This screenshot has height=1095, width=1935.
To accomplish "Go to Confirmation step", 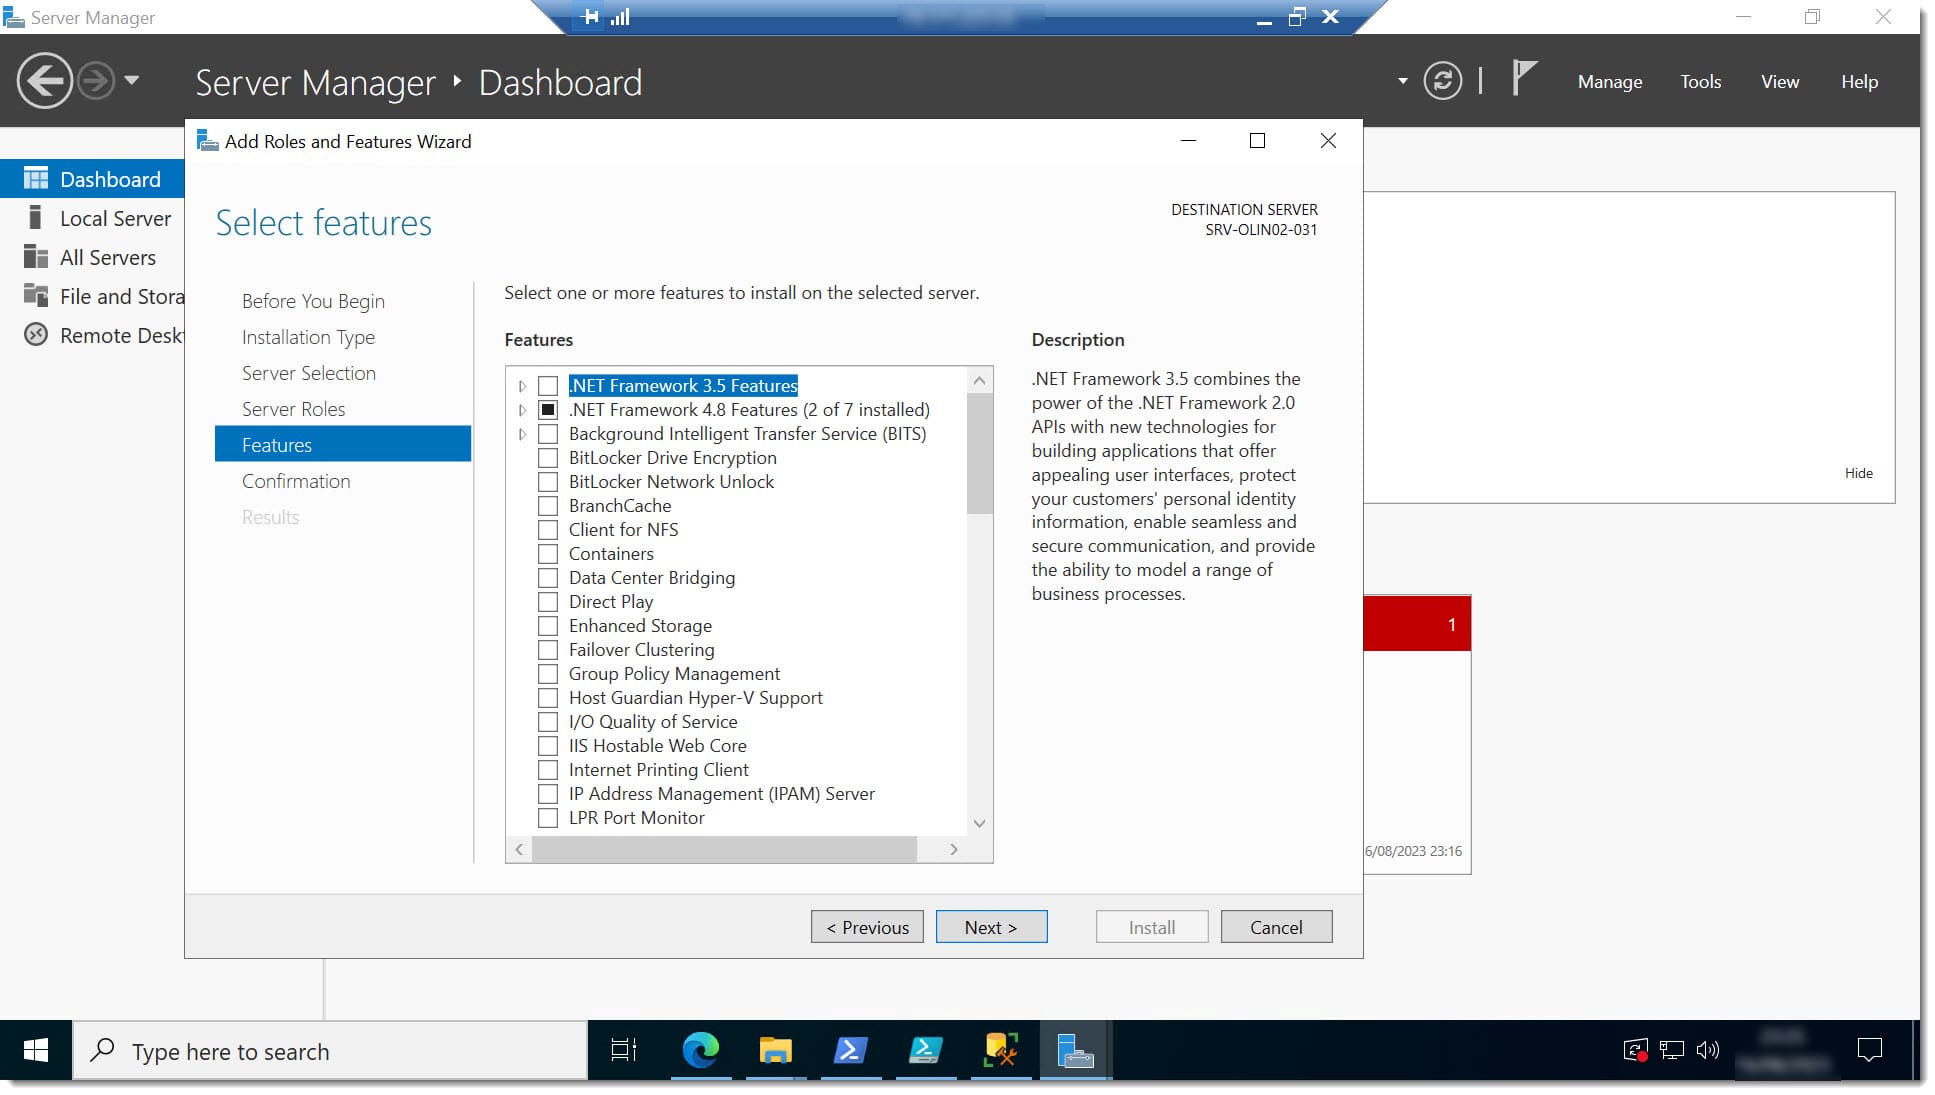I will pyautogui.click(x=296, y=481).
